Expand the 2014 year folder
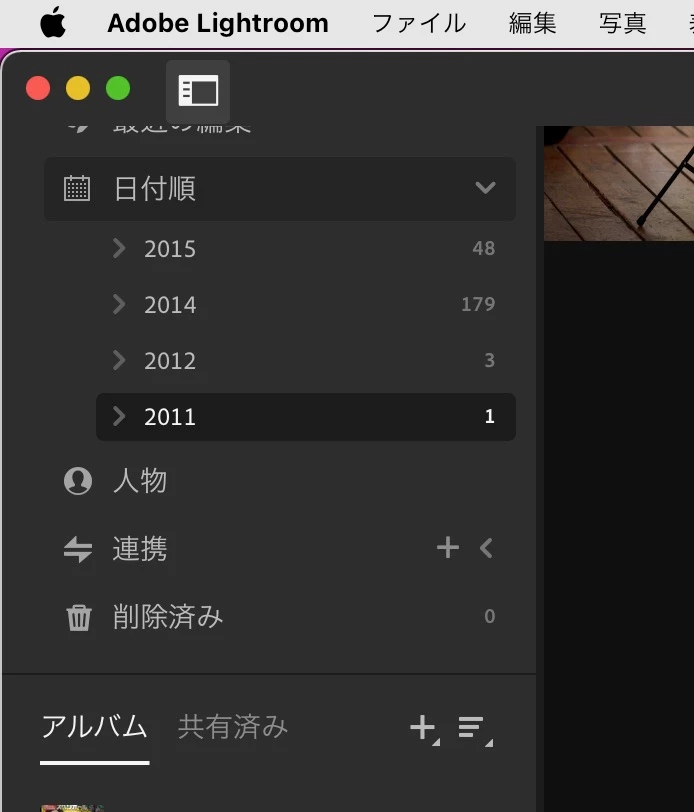694x812 pixels. pos(119,304)
